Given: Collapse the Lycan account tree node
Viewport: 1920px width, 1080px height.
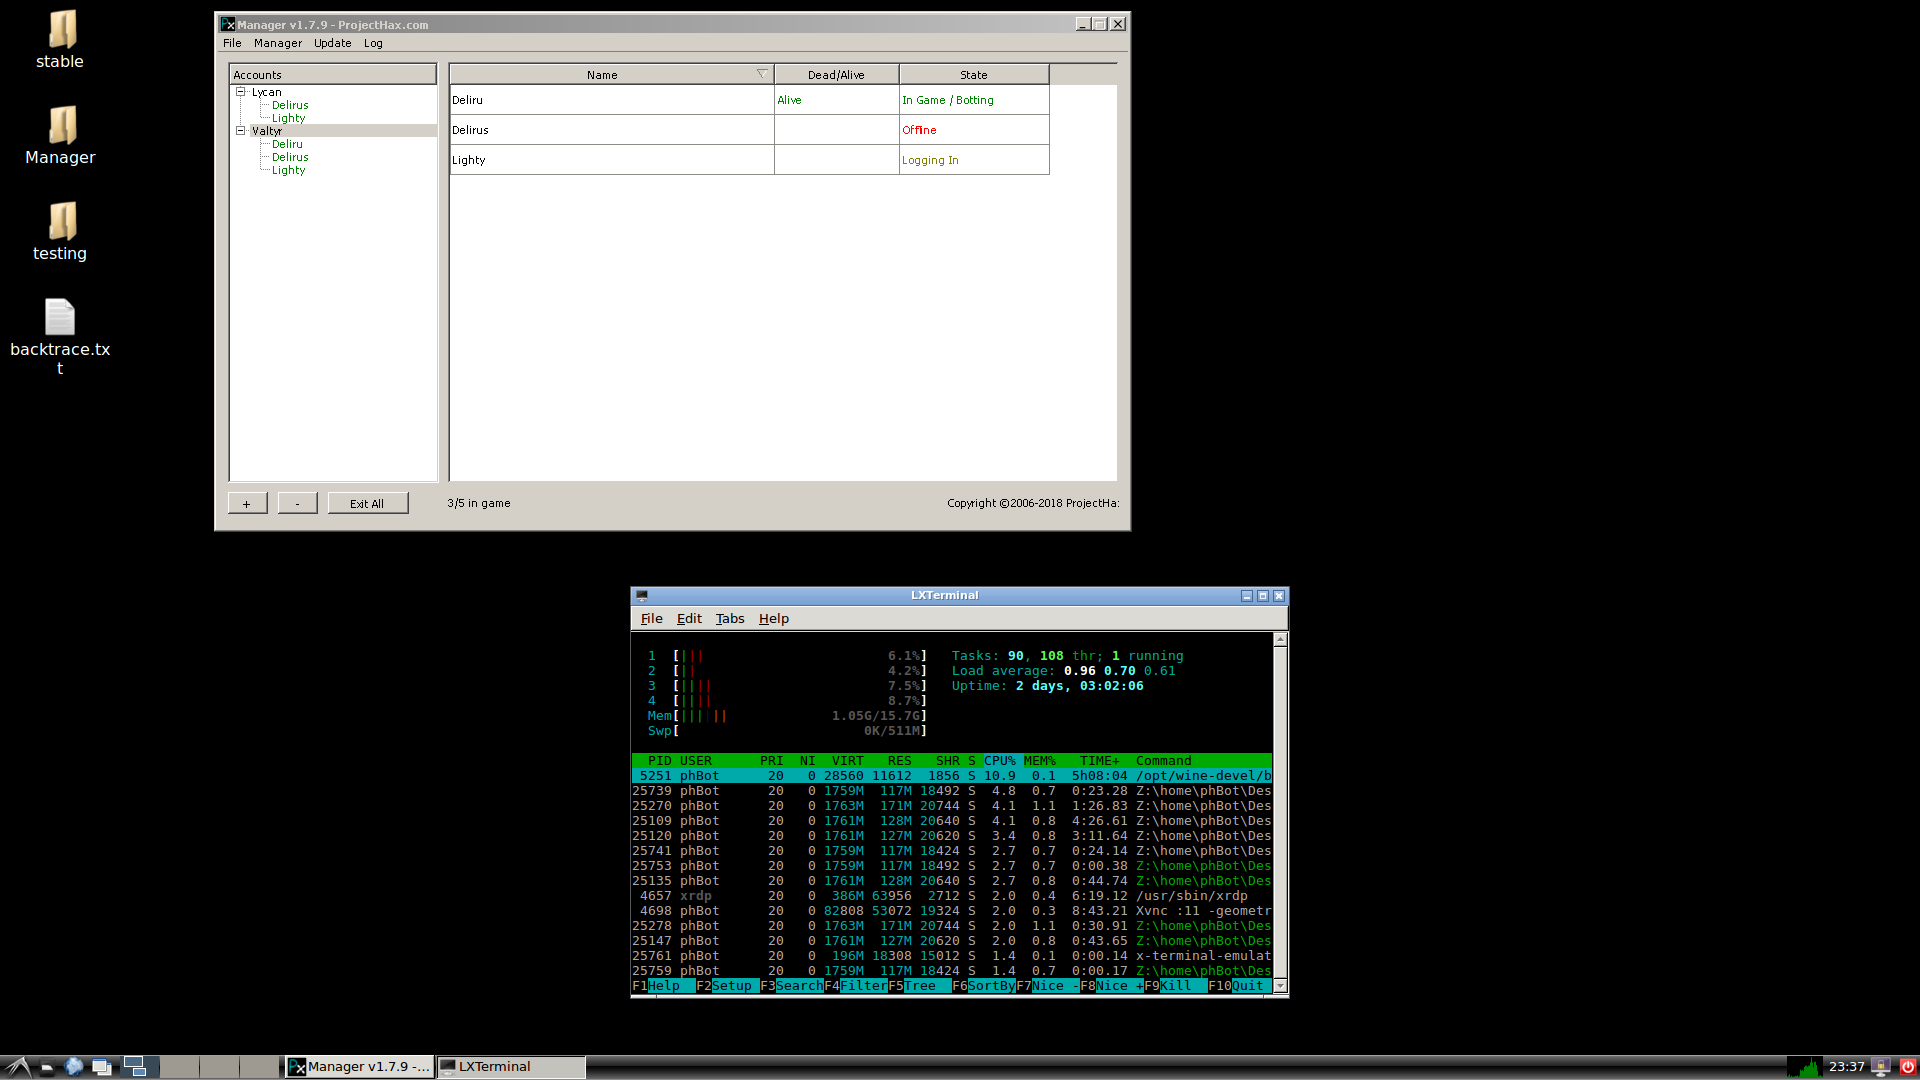Looking at the screenshot, I should pyautogui.click(x=241, y=92).
